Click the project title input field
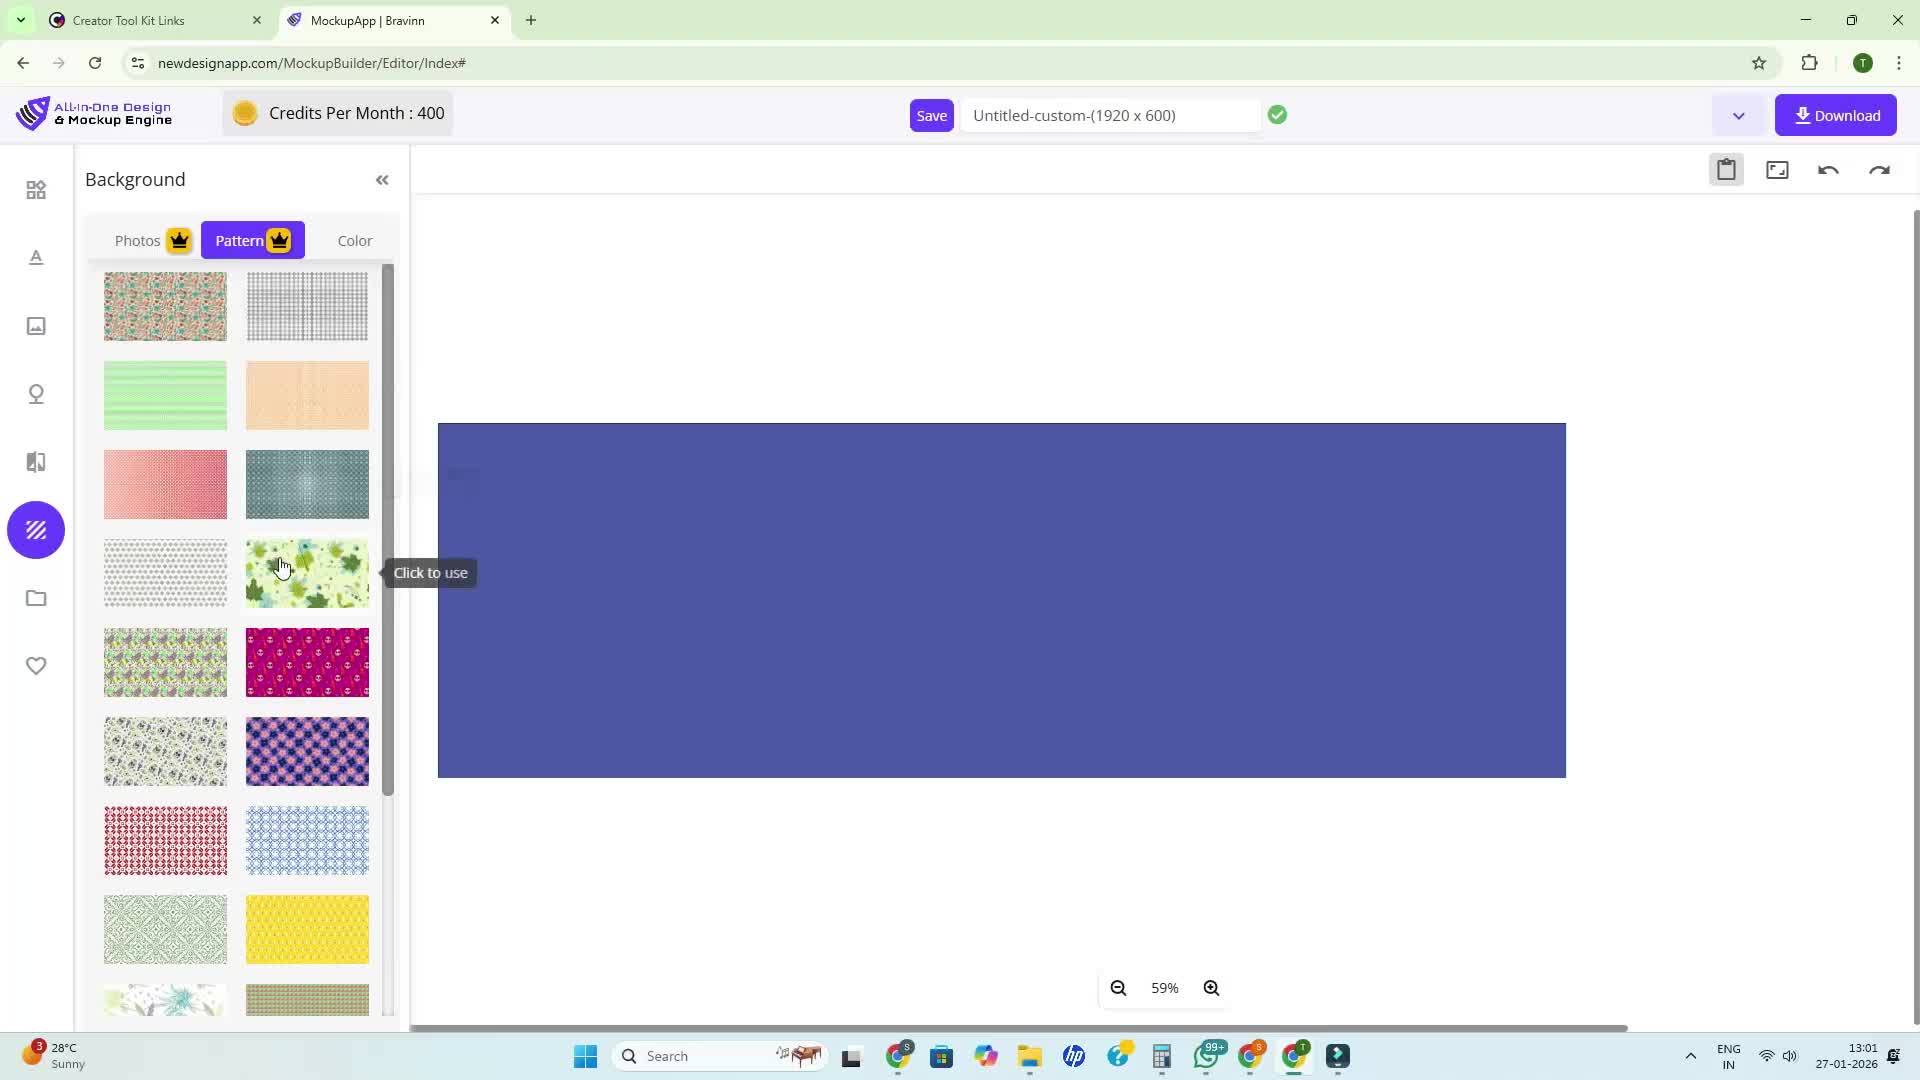 1108,116
